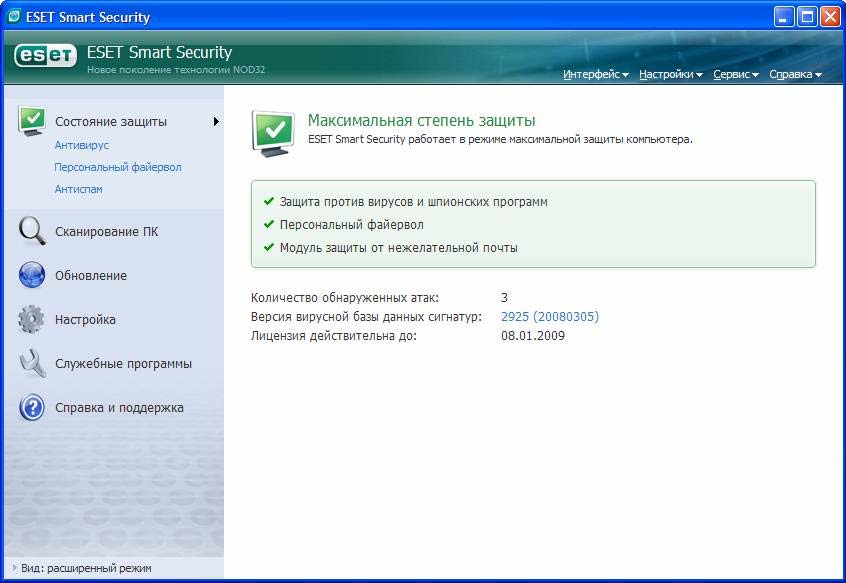This screenshot has height=583, width=846.
Task: Click Версия вирусной базы данных сигнатур label
Action: pyautogui.click(x=366, y=317)
